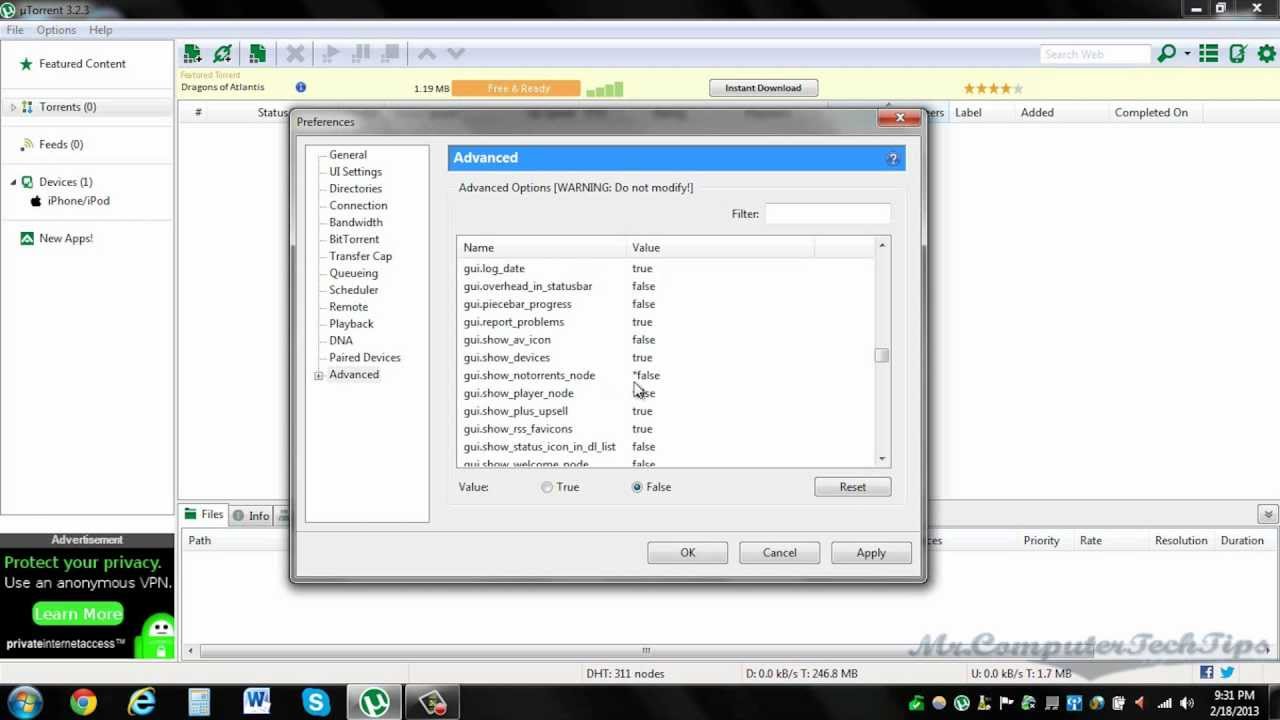The image size is (1280, 720).
Task: Open the Options menu
Action: coord(56,30)
